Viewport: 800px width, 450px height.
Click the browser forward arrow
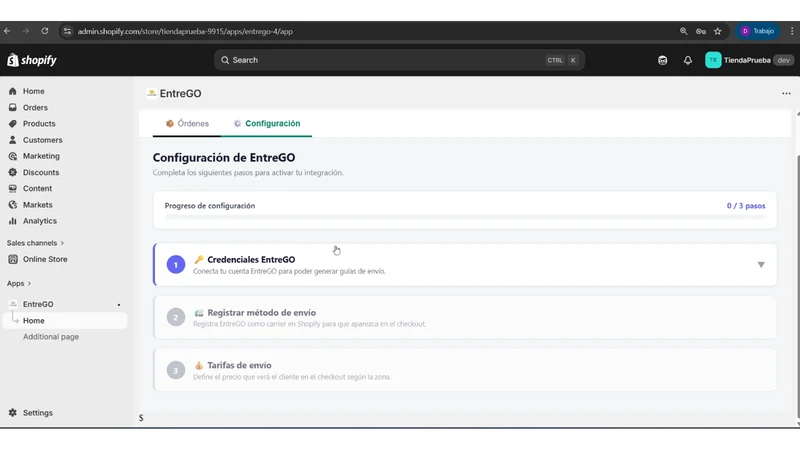pos(26,31)
